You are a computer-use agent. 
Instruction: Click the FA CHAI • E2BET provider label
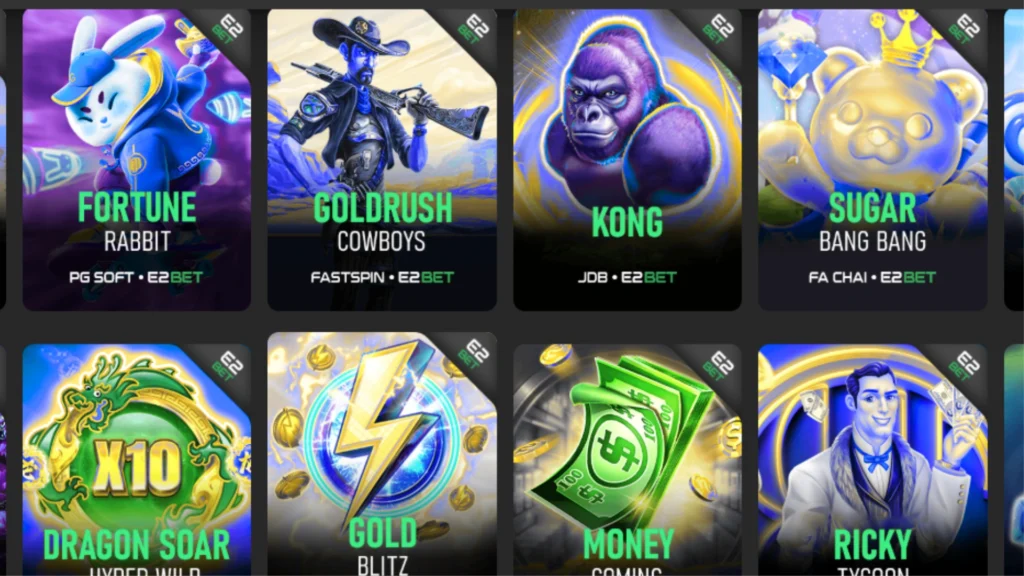pos(872,278)
